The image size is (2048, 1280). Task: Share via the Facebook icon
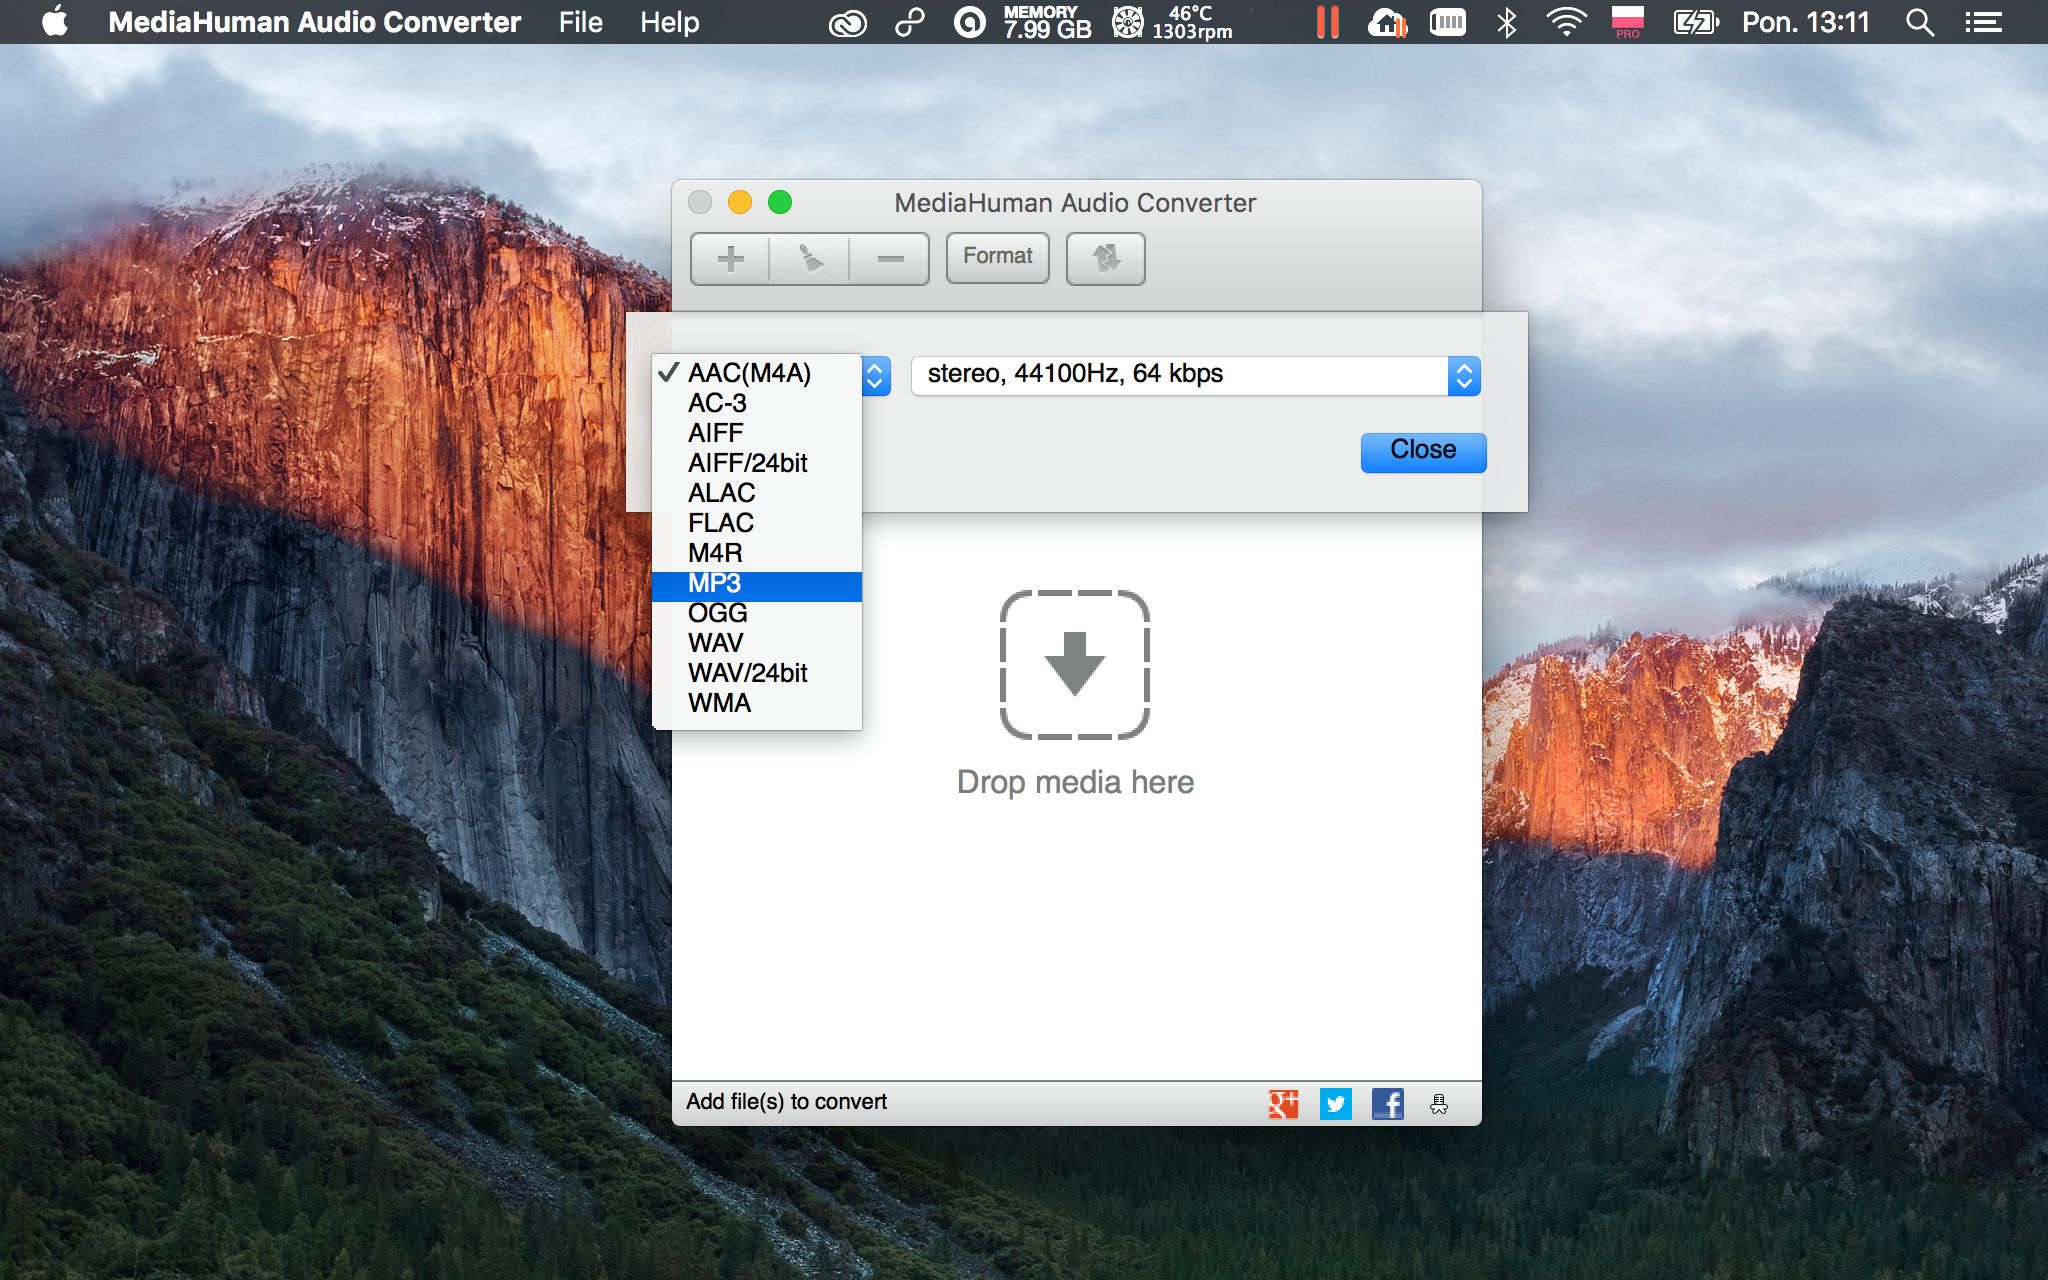click(x=1388, y=1104)
